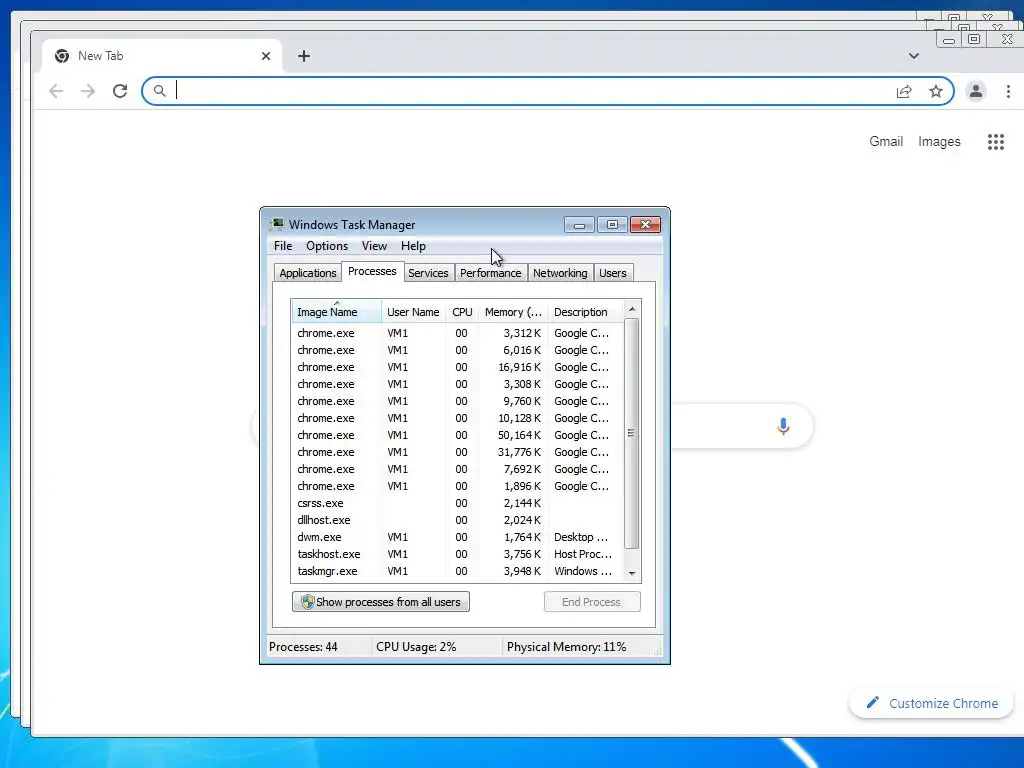Switch to the Performance tab
This screenshot has height=768, width=1024.
tap(490, 273)
